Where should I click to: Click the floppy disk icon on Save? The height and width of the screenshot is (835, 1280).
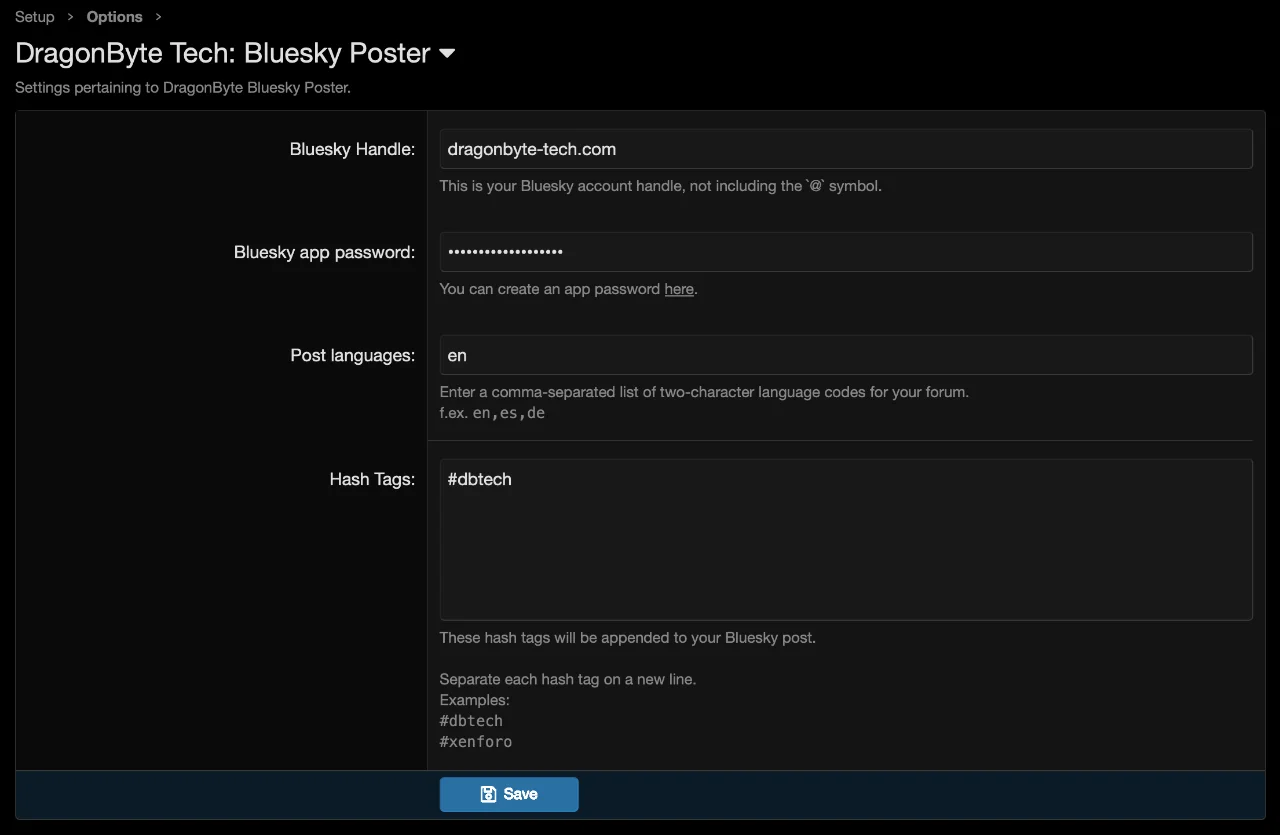(489, 794)
